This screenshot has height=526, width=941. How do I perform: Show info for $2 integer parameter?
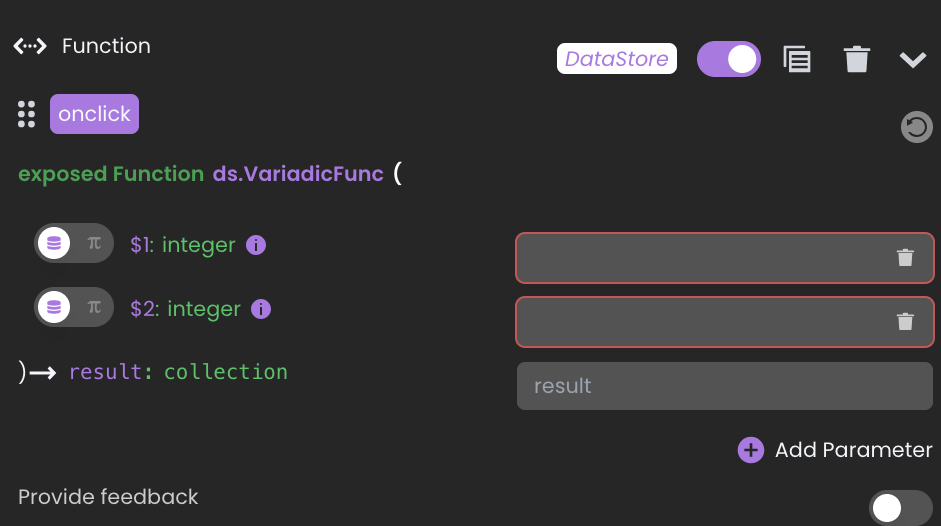[260, 309]
